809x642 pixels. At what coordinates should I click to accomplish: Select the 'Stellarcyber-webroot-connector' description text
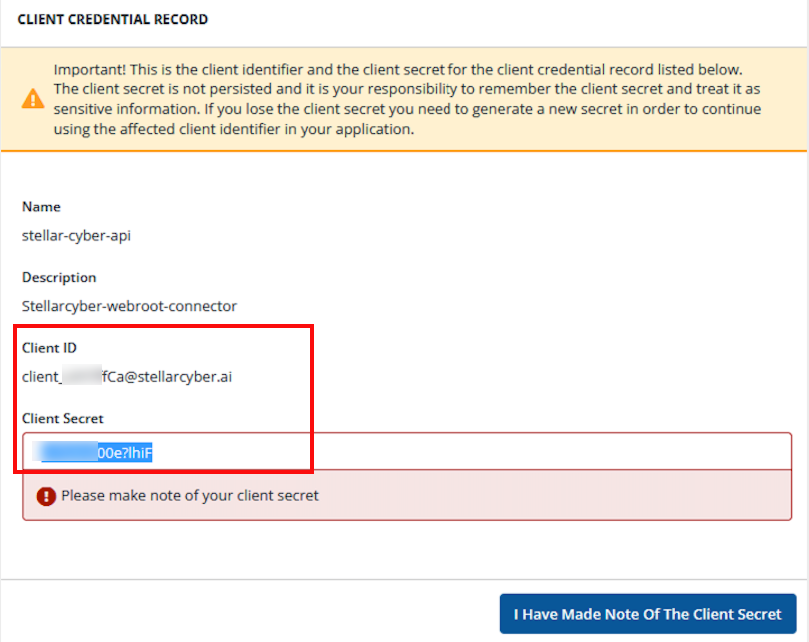coord(129,307)
